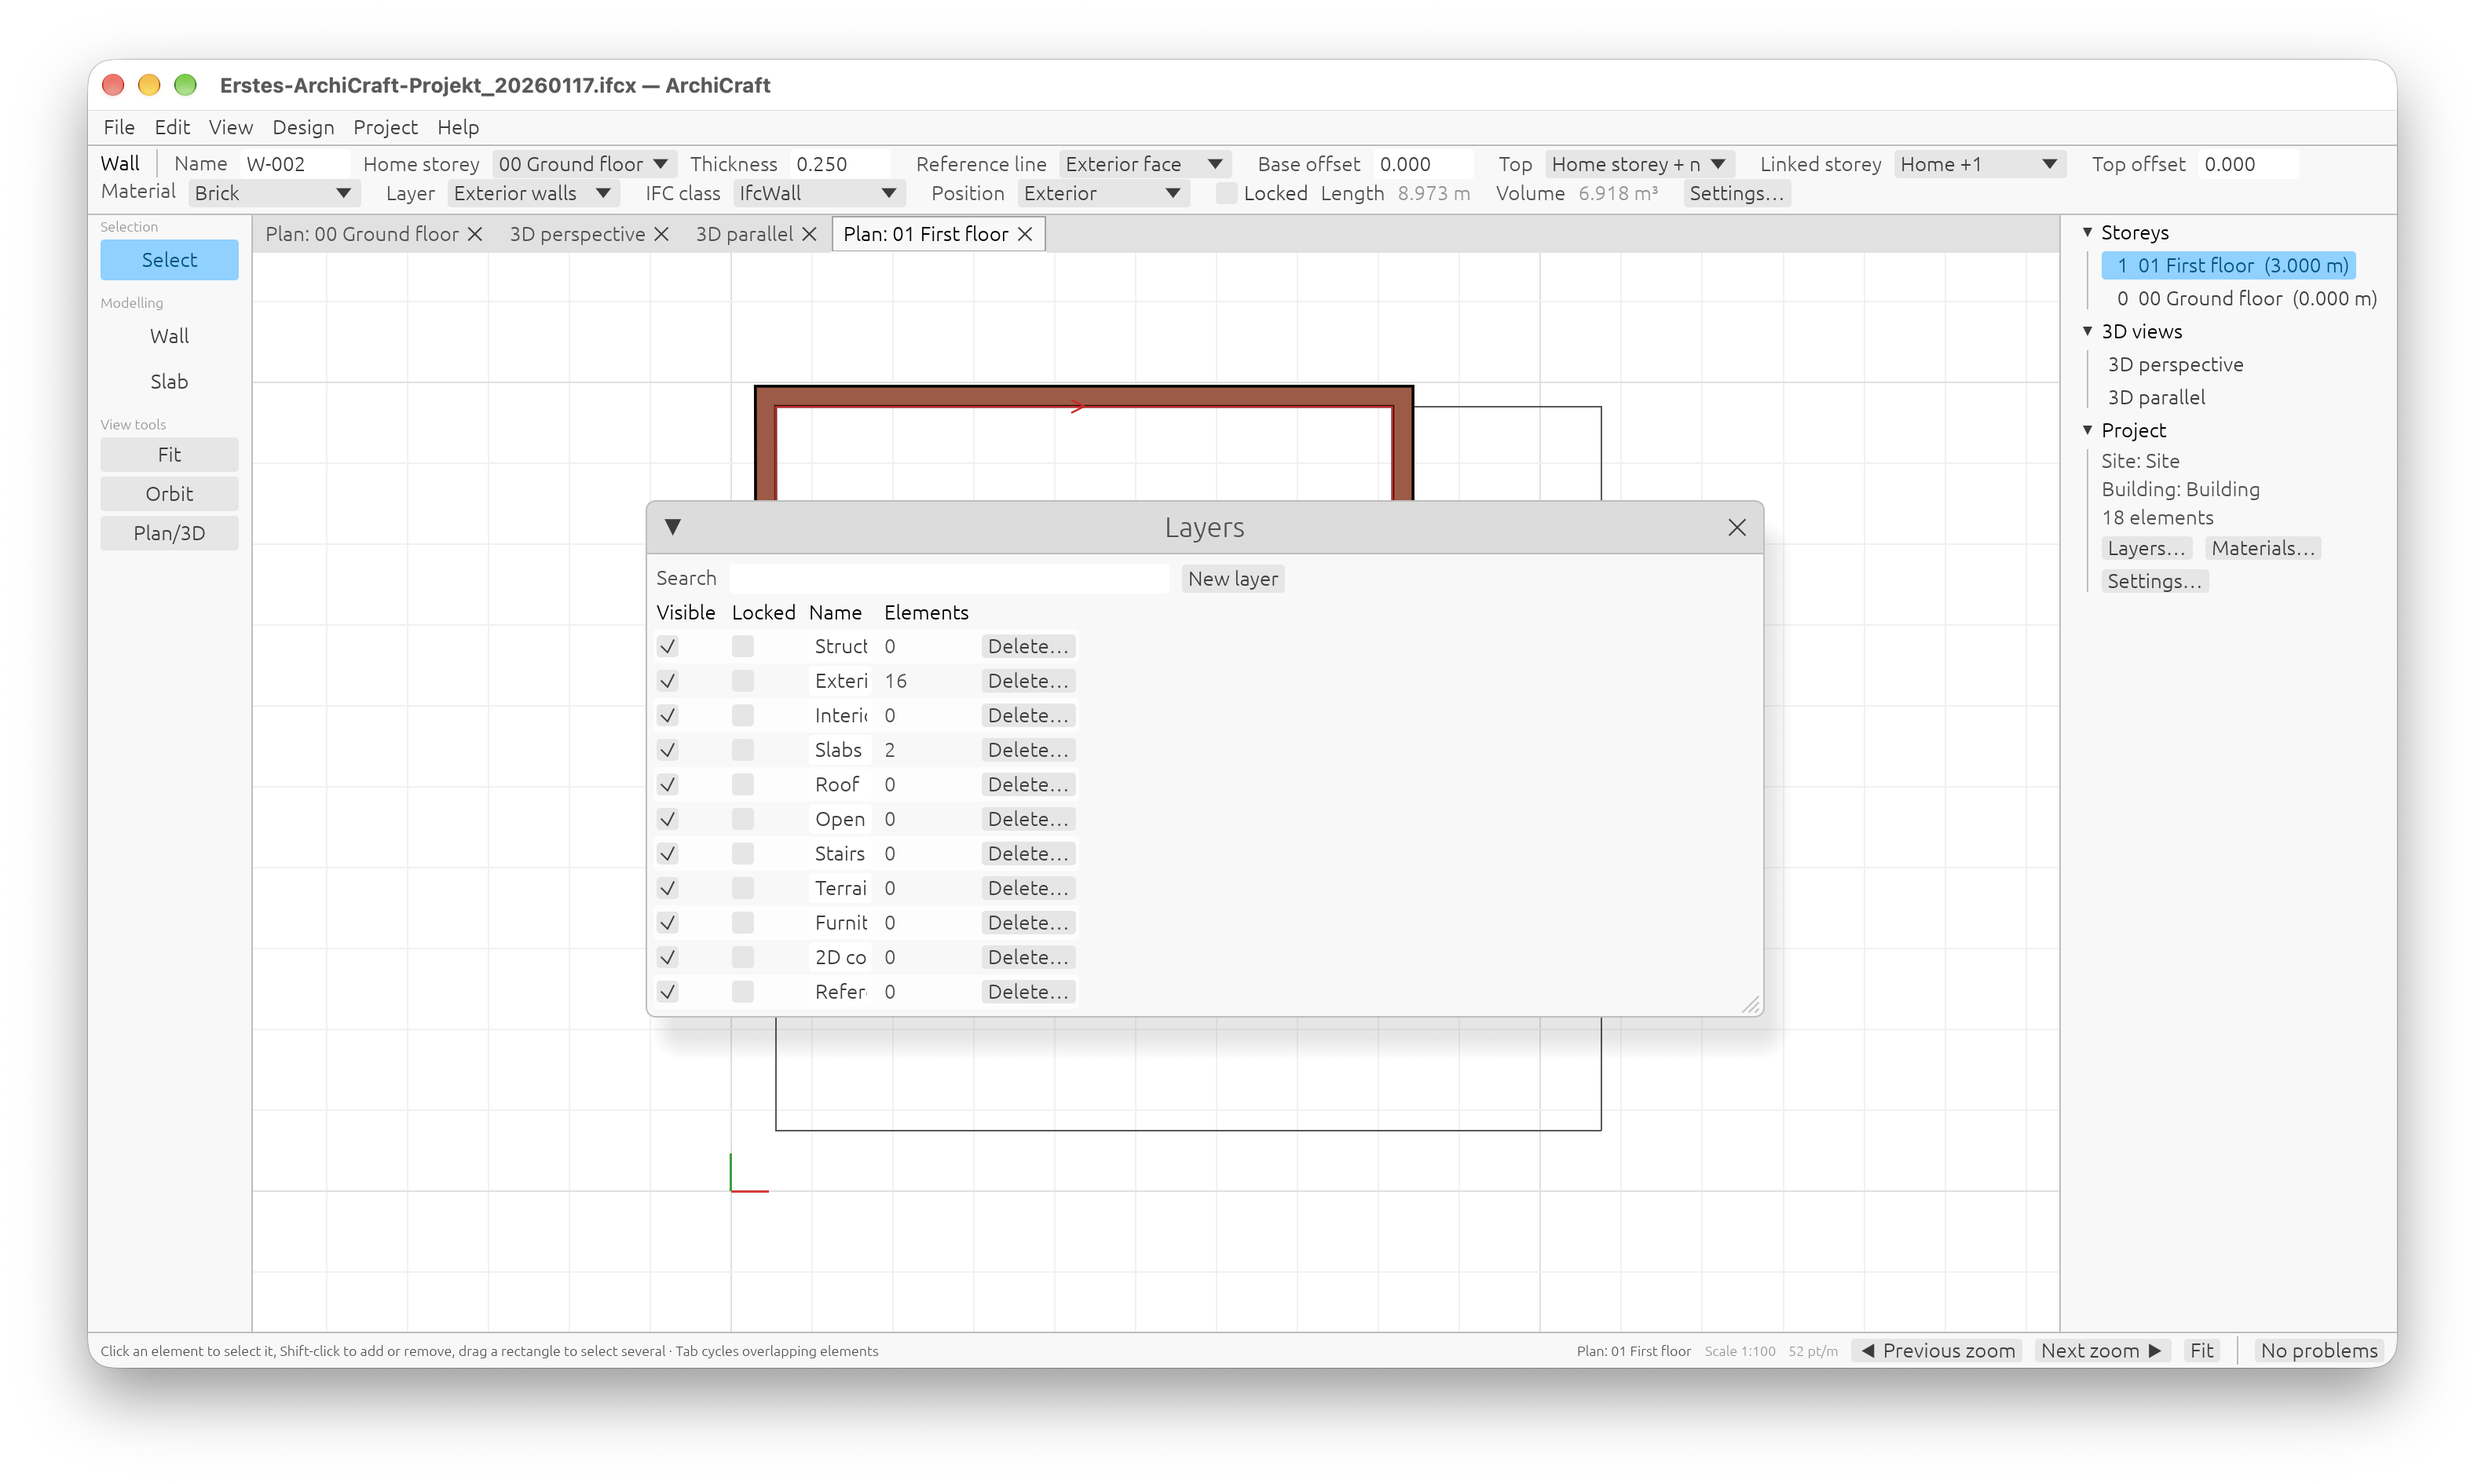Image resolution: width=2485 pixels, height=1484 pixels.
Task: Click the No problems status indicator
Action: click(x=2319, y=1350)
